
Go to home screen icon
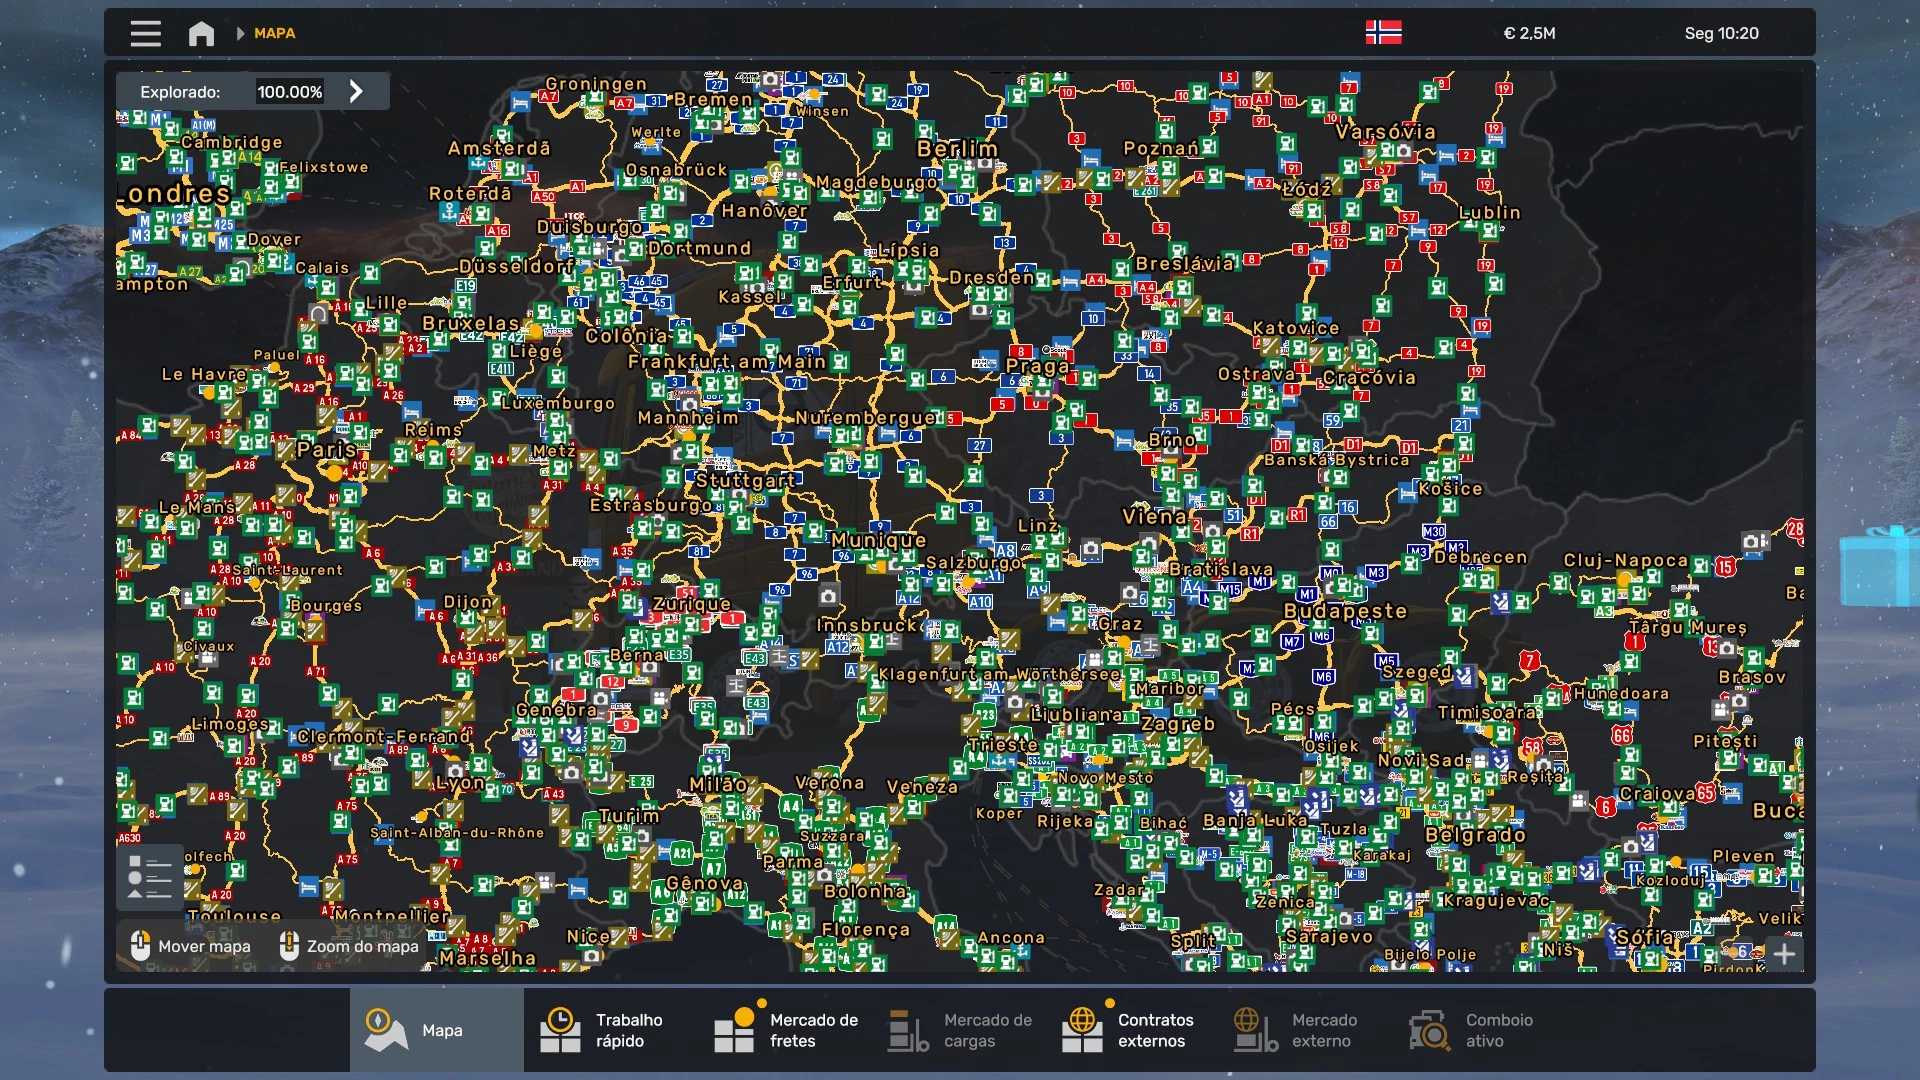click(x=201, y=33)
